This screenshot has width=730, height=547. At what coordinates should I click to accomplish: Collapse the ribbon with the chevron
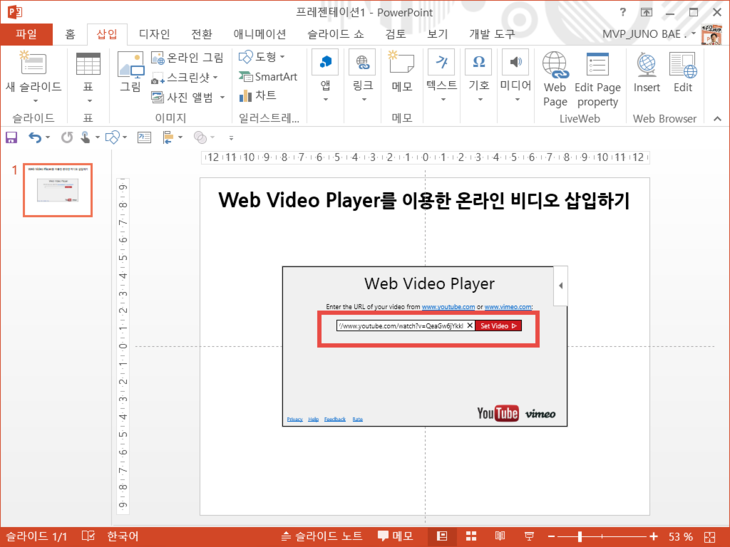point(717,119)
